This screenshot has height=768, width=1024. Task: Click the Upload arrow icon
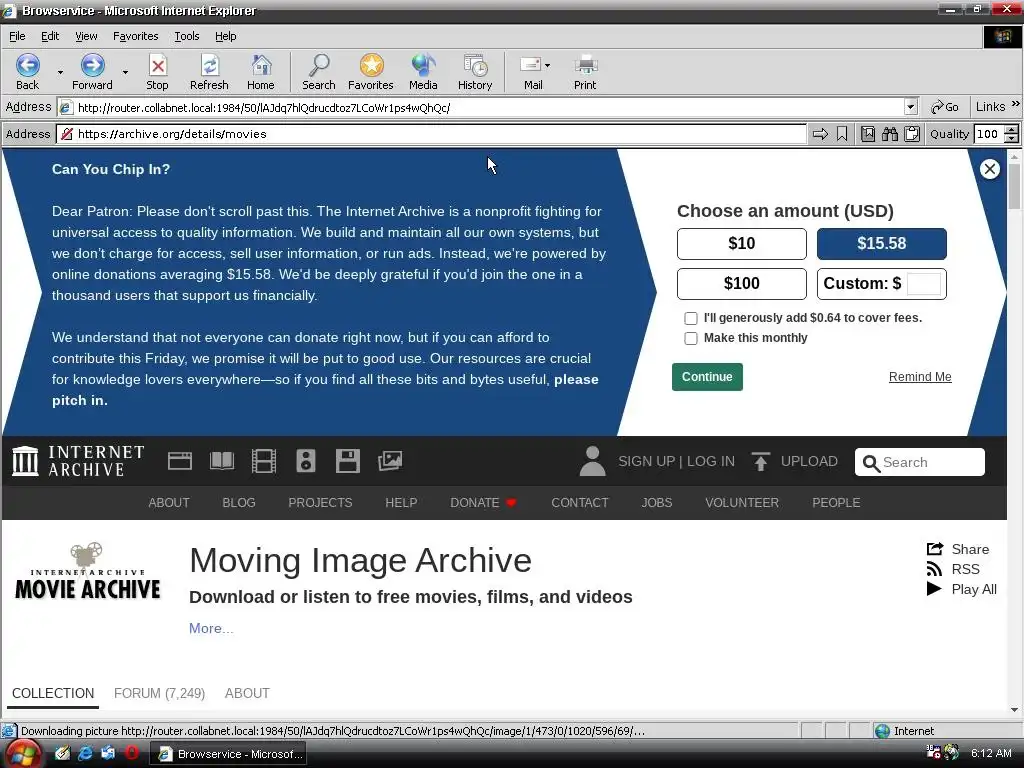pyautogui.click(x=760, y=462)
